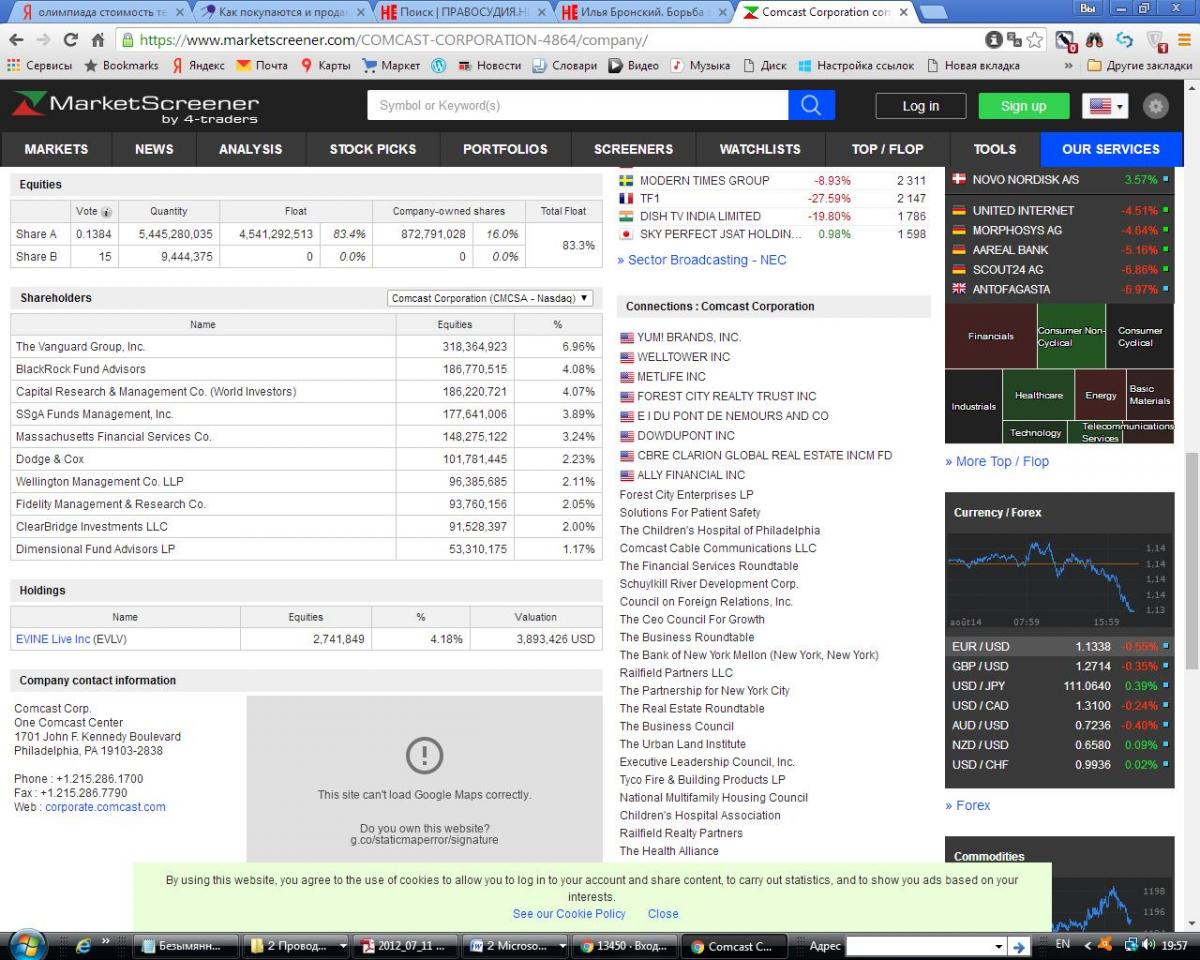The width and height of the screenshot is (1200, 960).
Task: Open the NEWS navigation menu
Action: (x=154, y=149)
